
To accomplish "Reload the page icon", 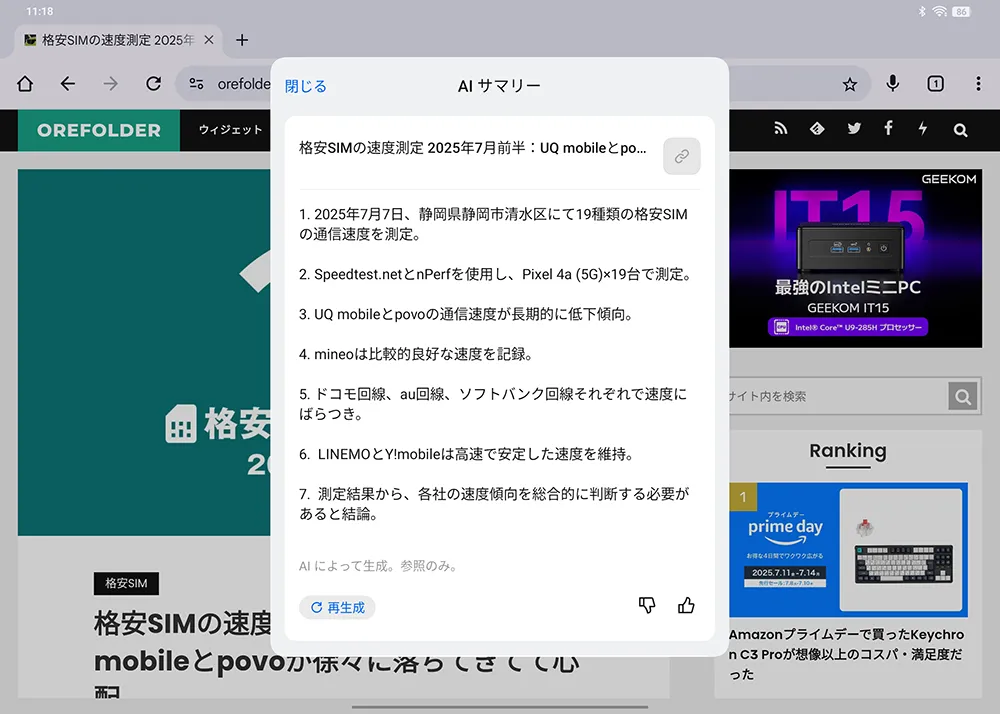I will [x=153, y=84].
